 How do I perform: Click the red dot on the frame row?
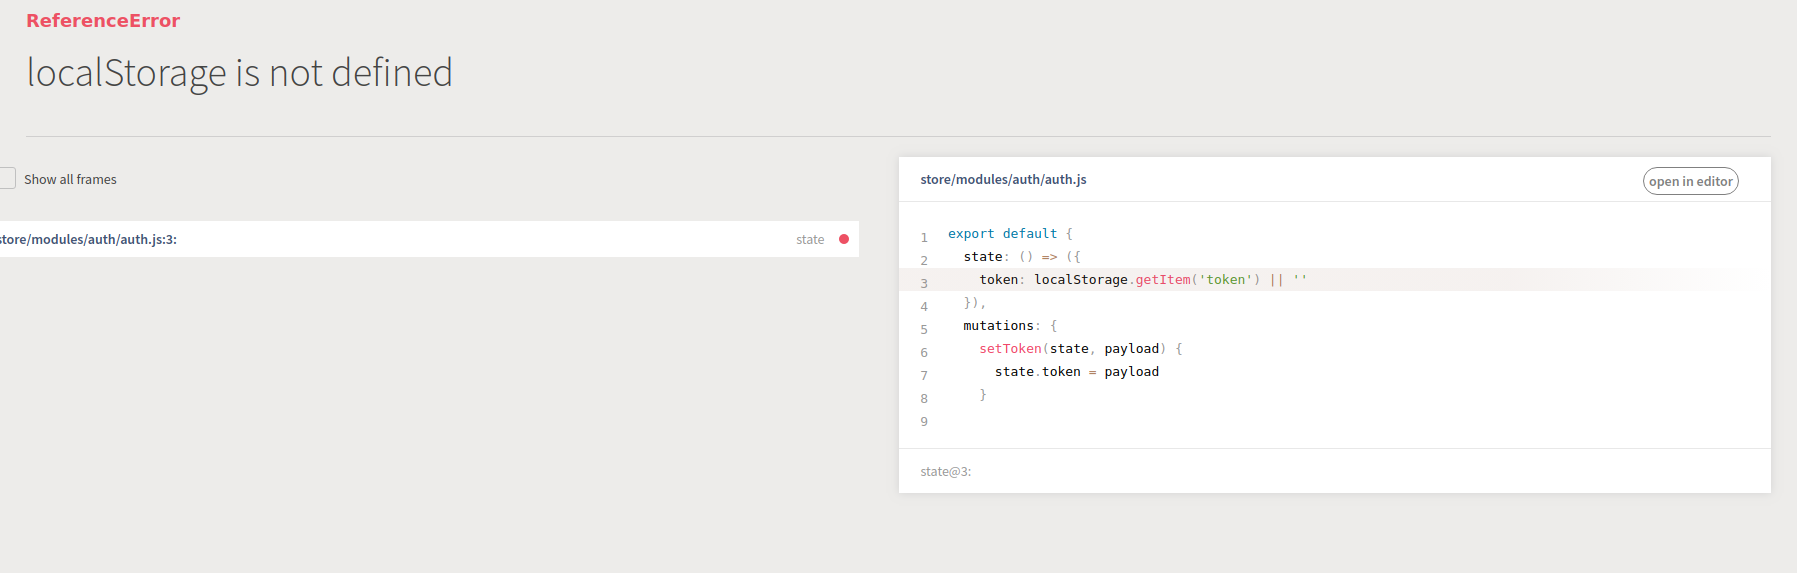(x=844, y=239)
